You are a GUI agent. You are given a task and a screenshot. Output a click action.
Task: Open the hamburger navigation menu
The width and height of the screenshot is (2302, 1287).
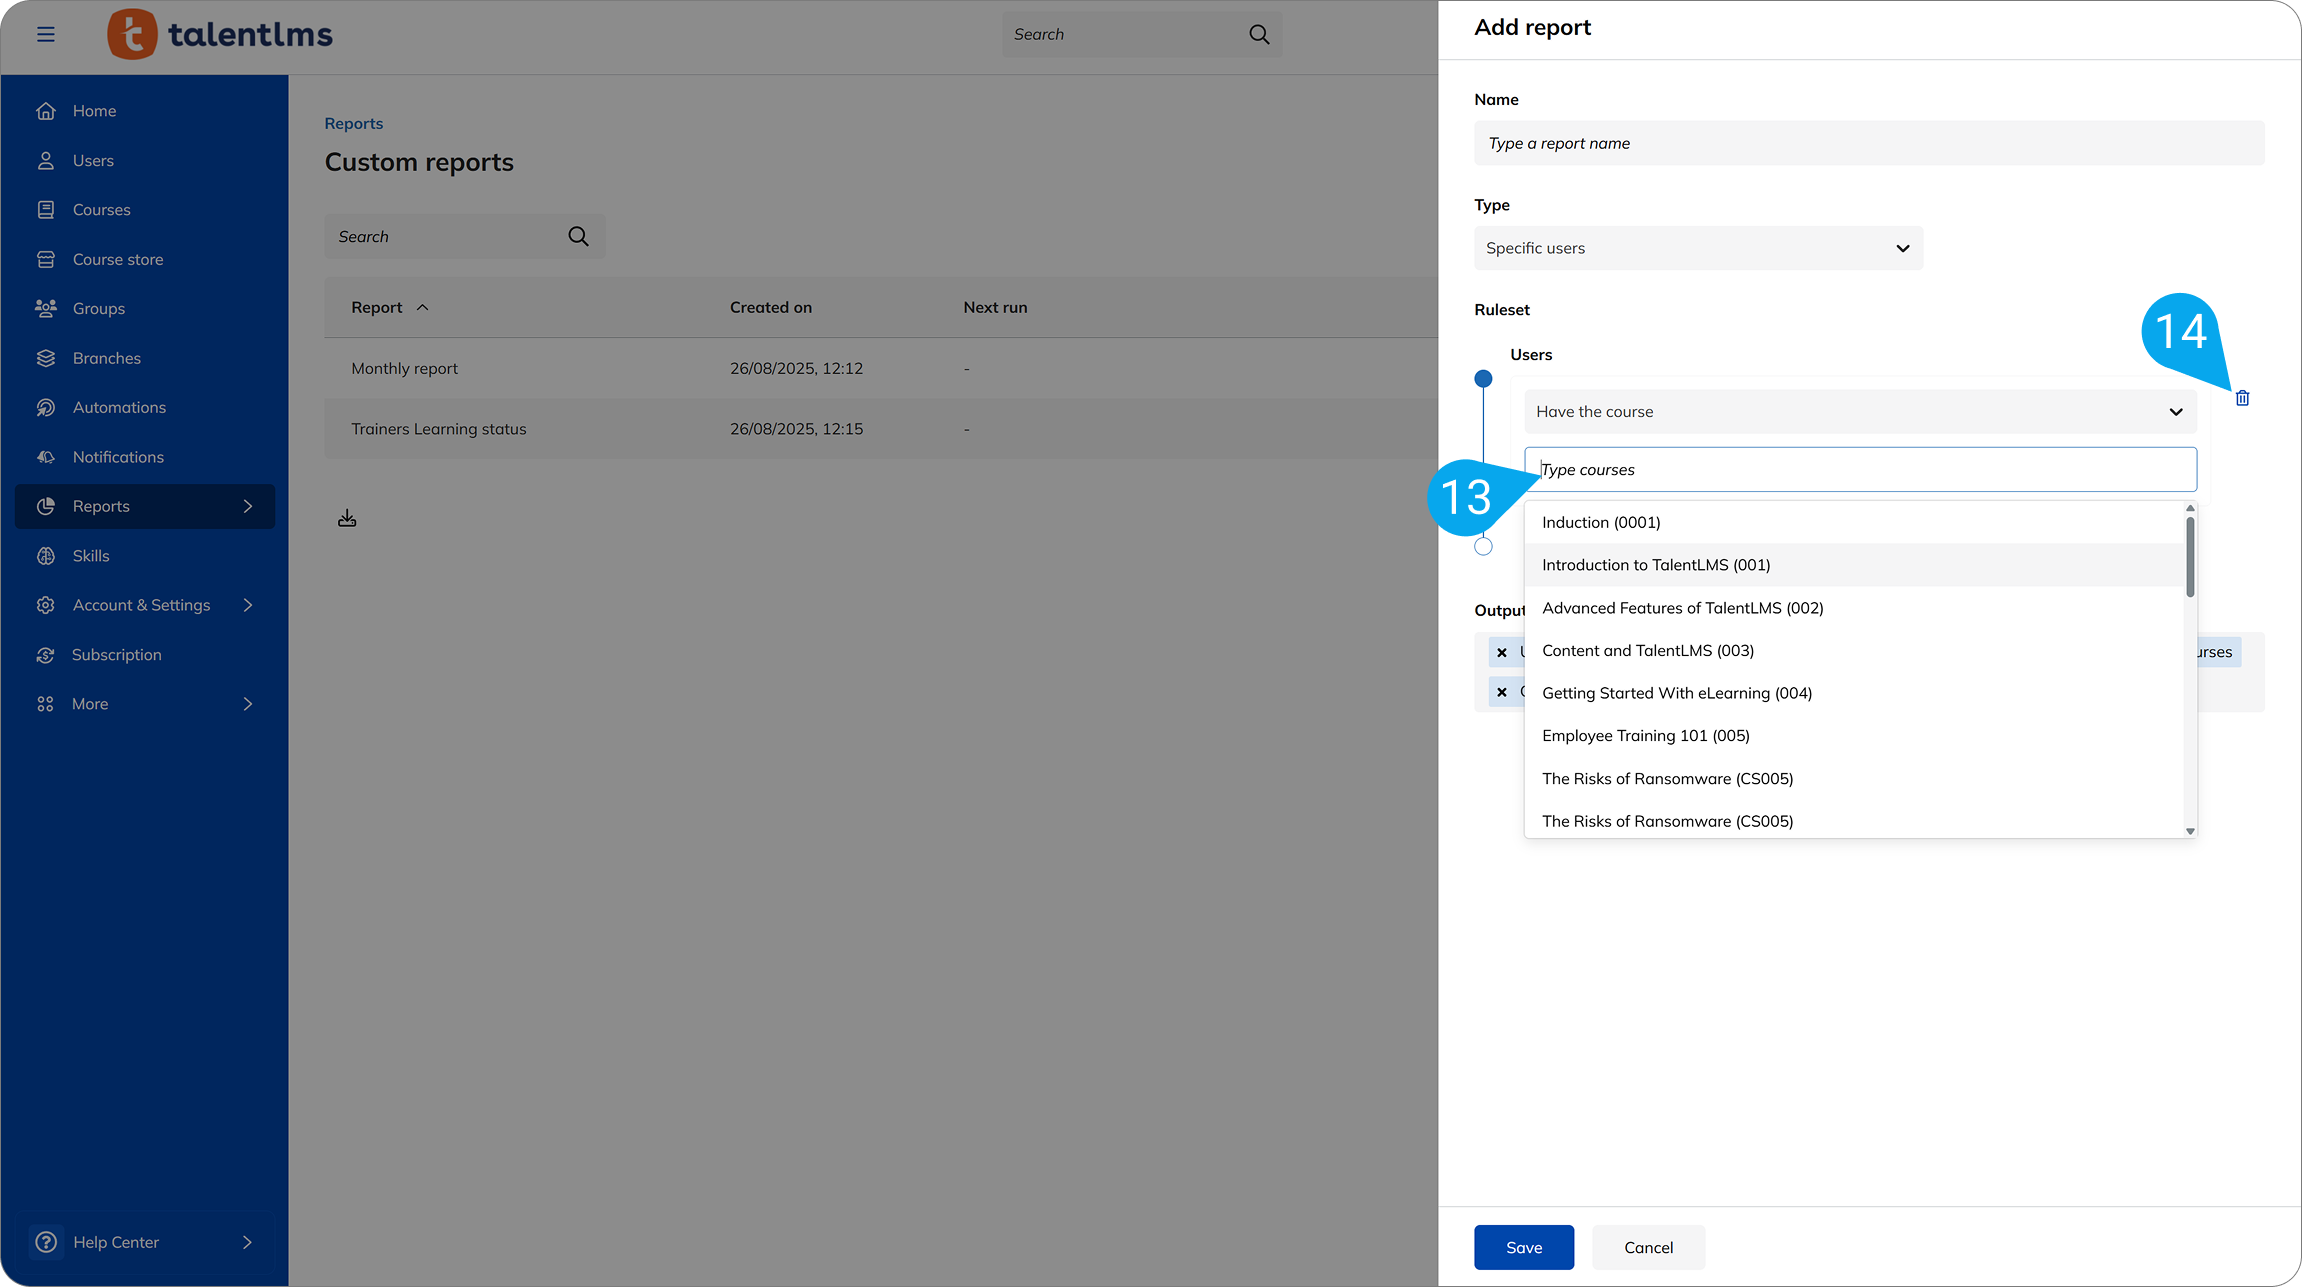pyautogui.click(x=46, y=33)
